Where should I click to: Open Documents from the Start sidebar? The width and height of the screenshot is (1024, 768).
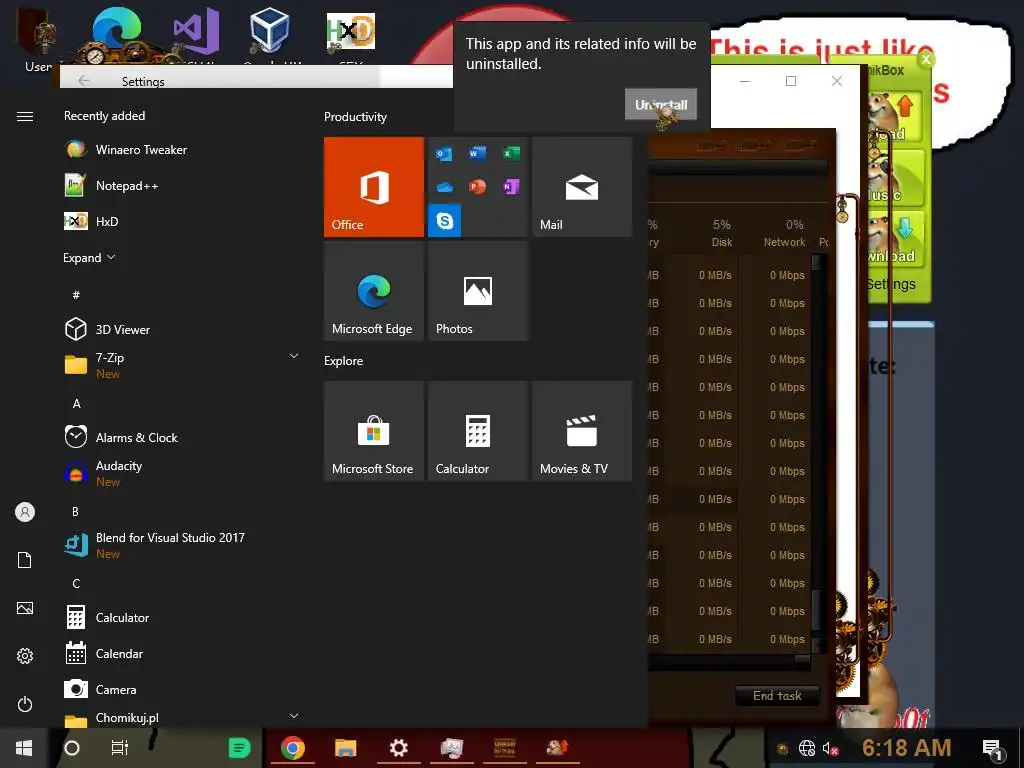(x=25, y=560)
